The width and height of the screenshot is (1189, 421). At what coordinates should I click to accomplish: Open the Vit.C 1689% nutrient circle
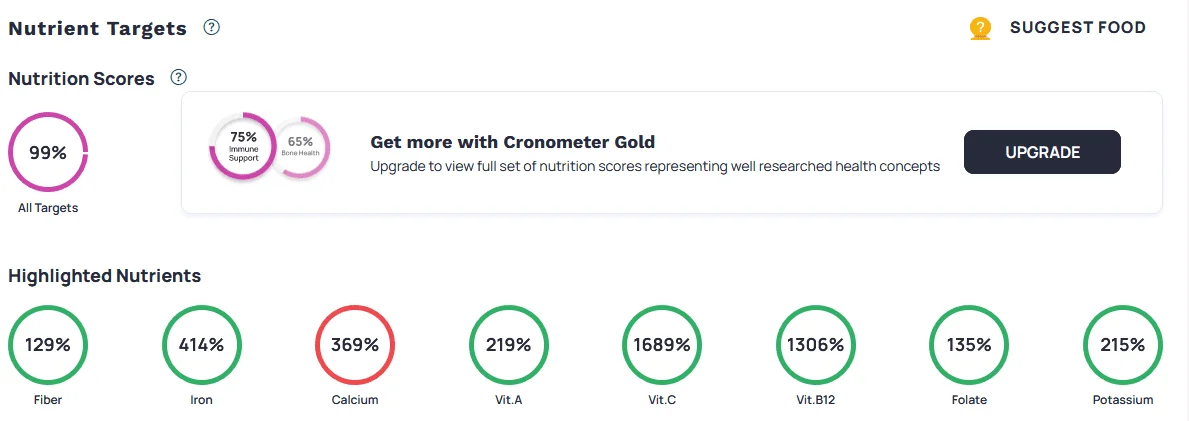662,344
